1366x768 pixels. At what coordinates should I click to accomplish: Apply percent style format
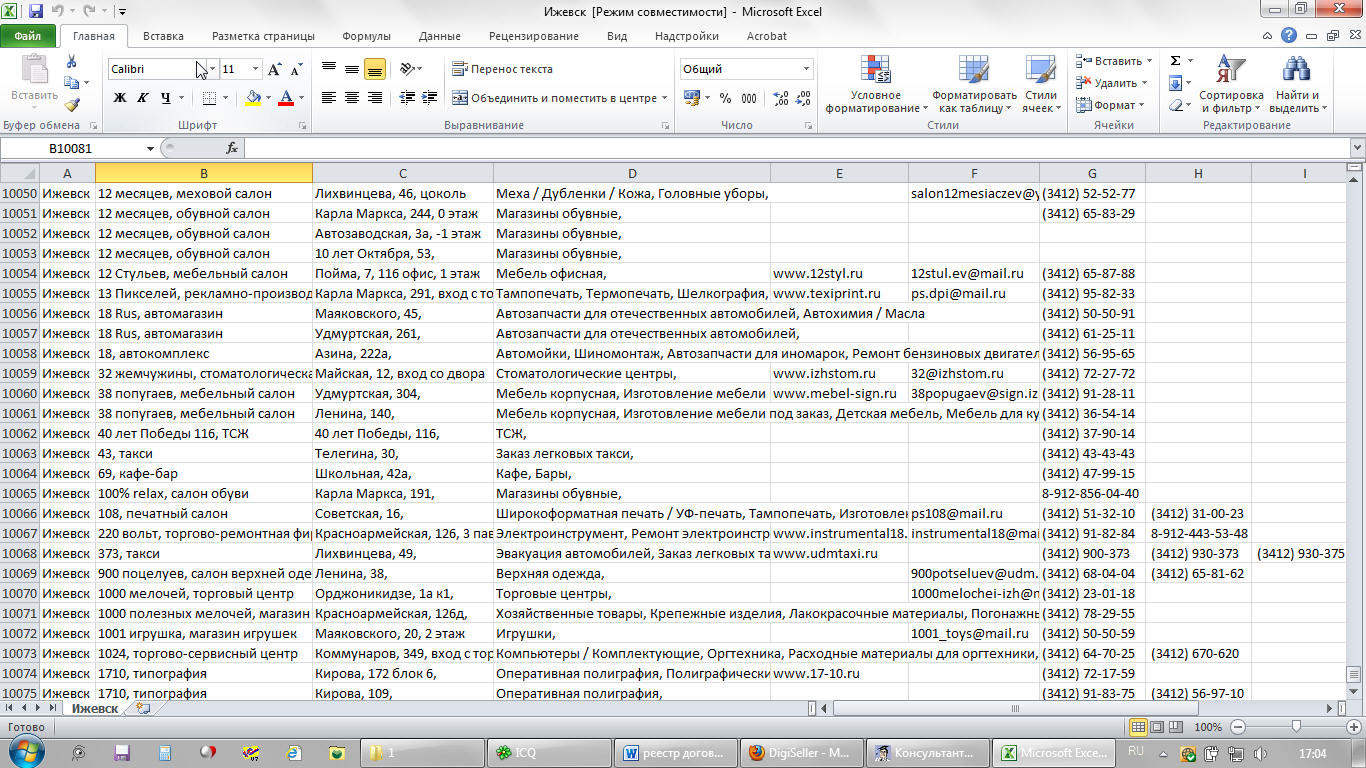coord(725,98)
